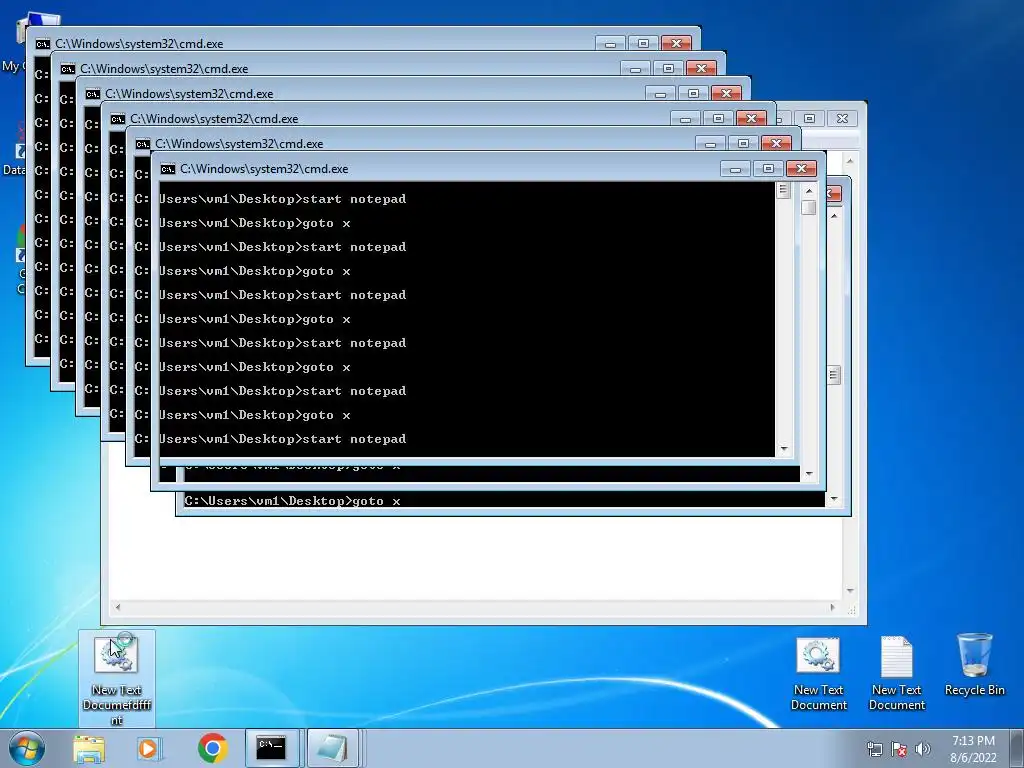Close the second cmd.exe window from front
The image size is (1024, 768).
coord(776,143)
